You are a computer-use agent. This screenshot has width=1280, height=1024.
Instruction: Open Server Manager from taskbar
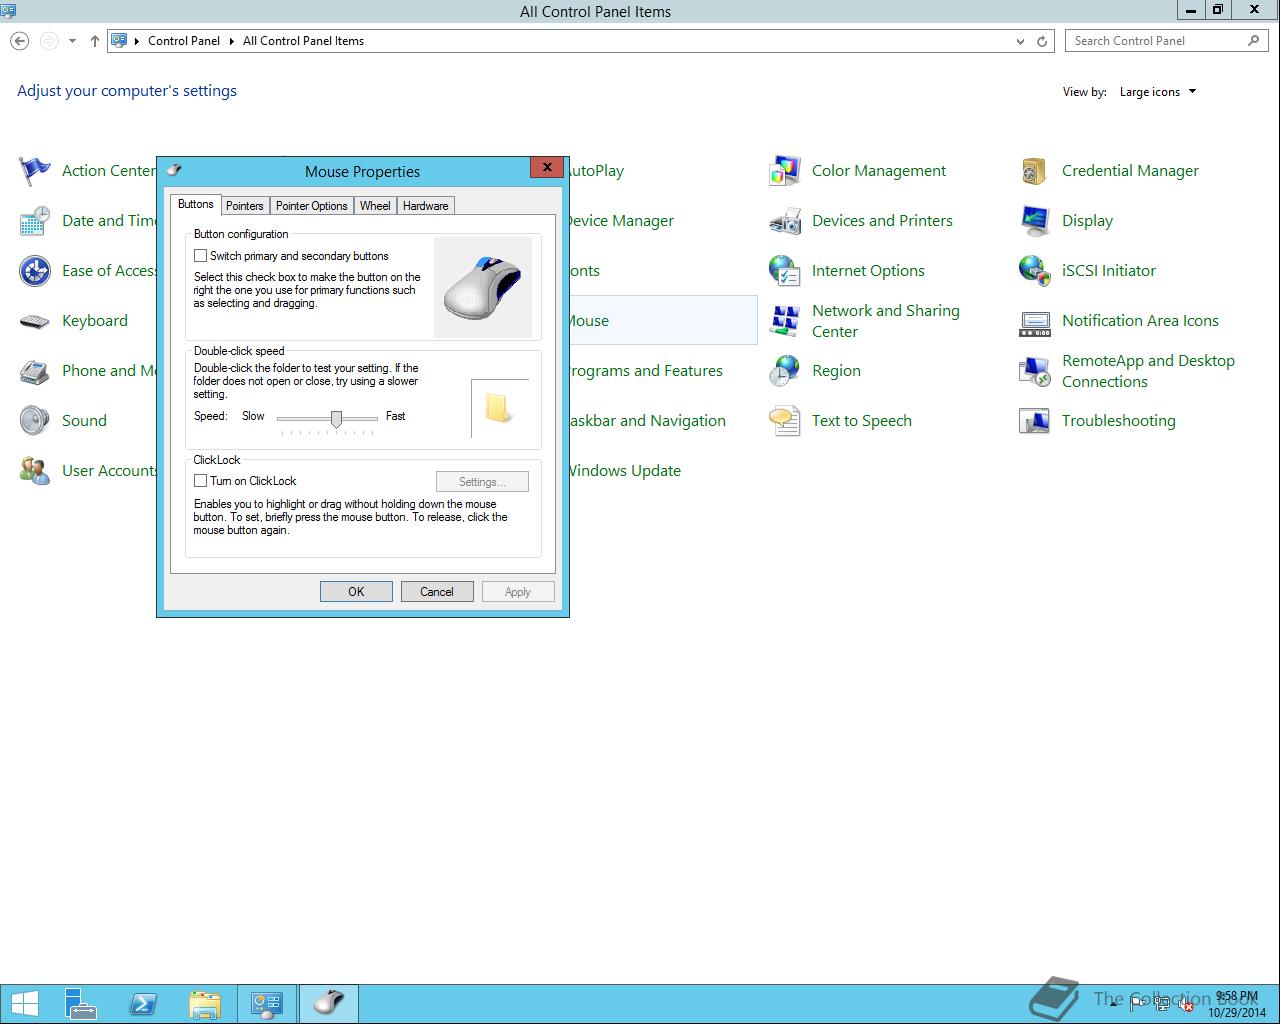80,1004
